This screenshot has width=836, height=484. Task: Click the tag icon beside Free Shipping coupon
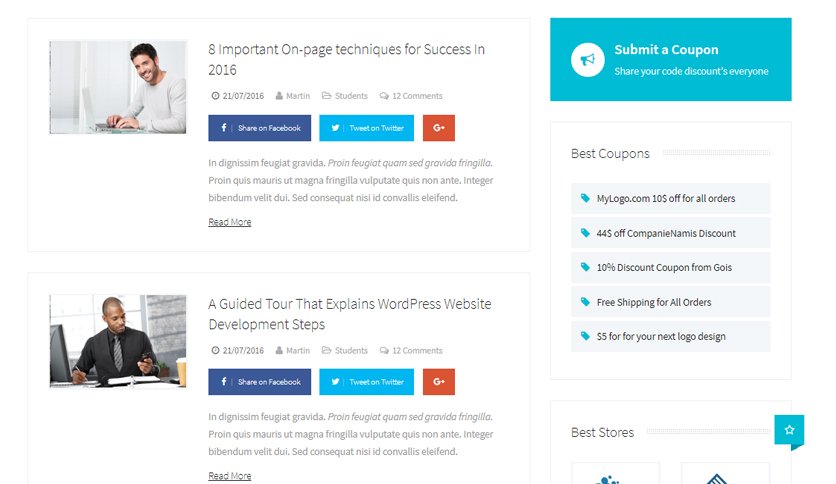tap(585, 302)
